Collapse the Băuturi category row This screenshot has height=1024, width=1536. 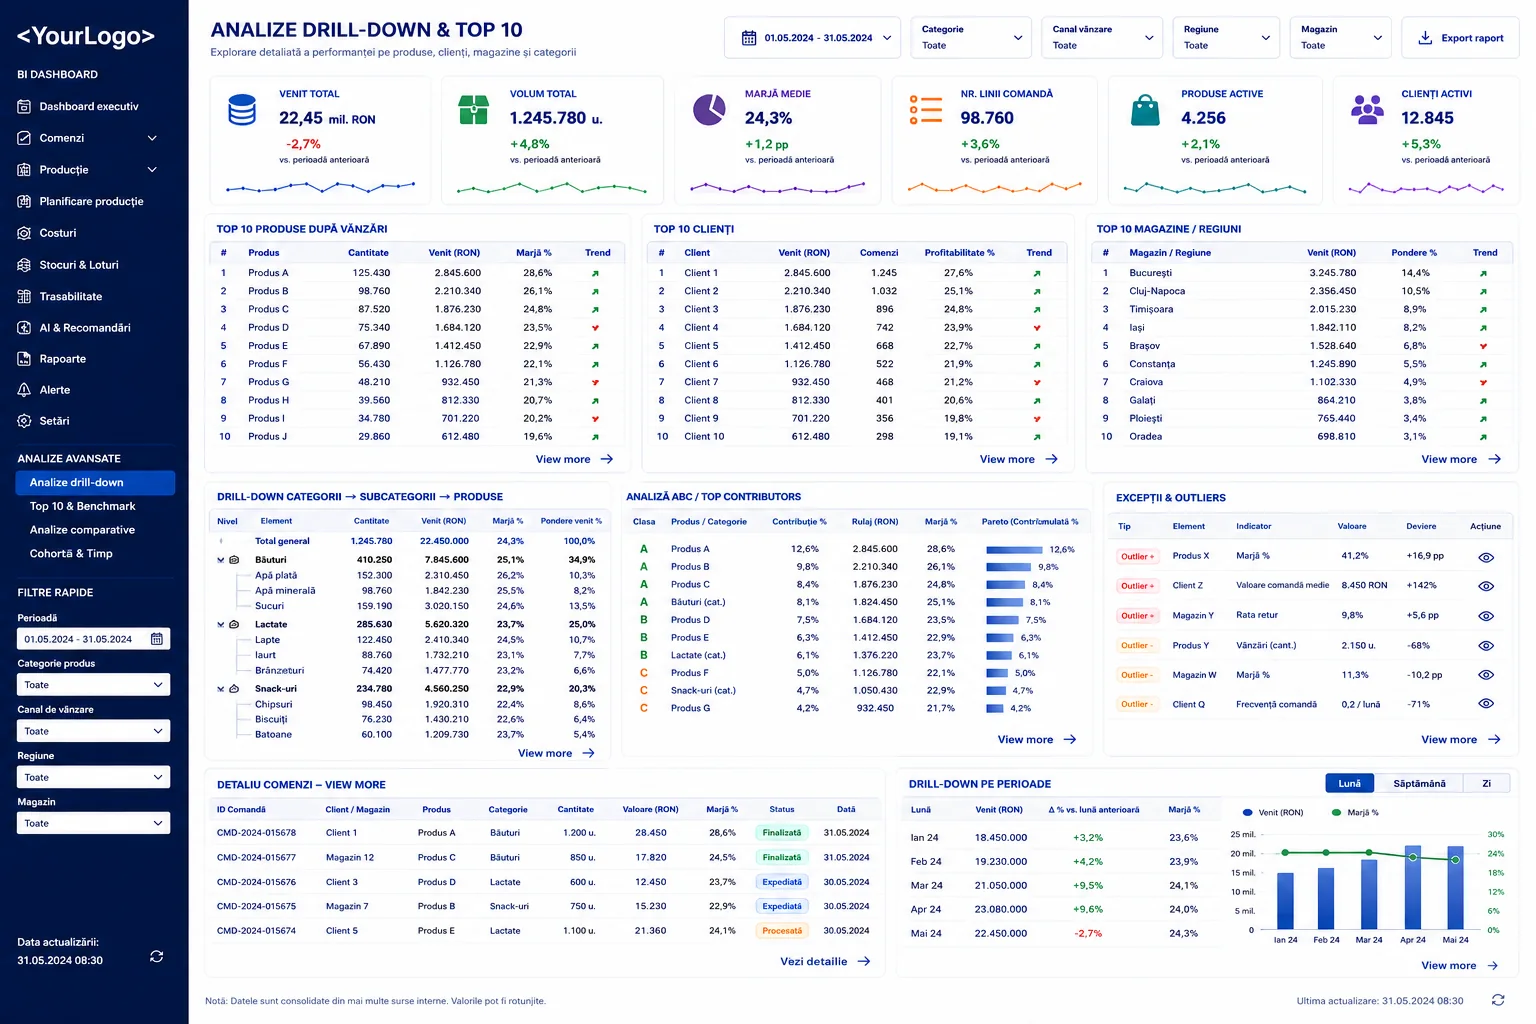coord(221,560)
